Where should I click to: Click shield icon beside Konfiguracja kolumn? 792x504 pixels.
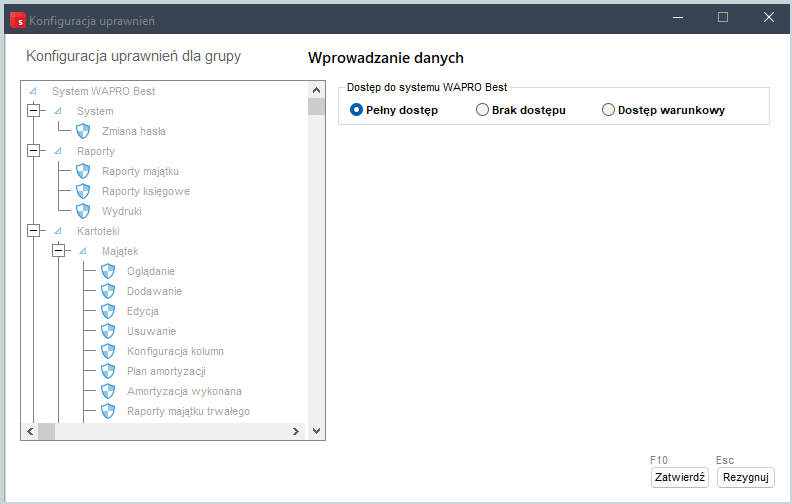pyautogui.click(x=108, y=351)
